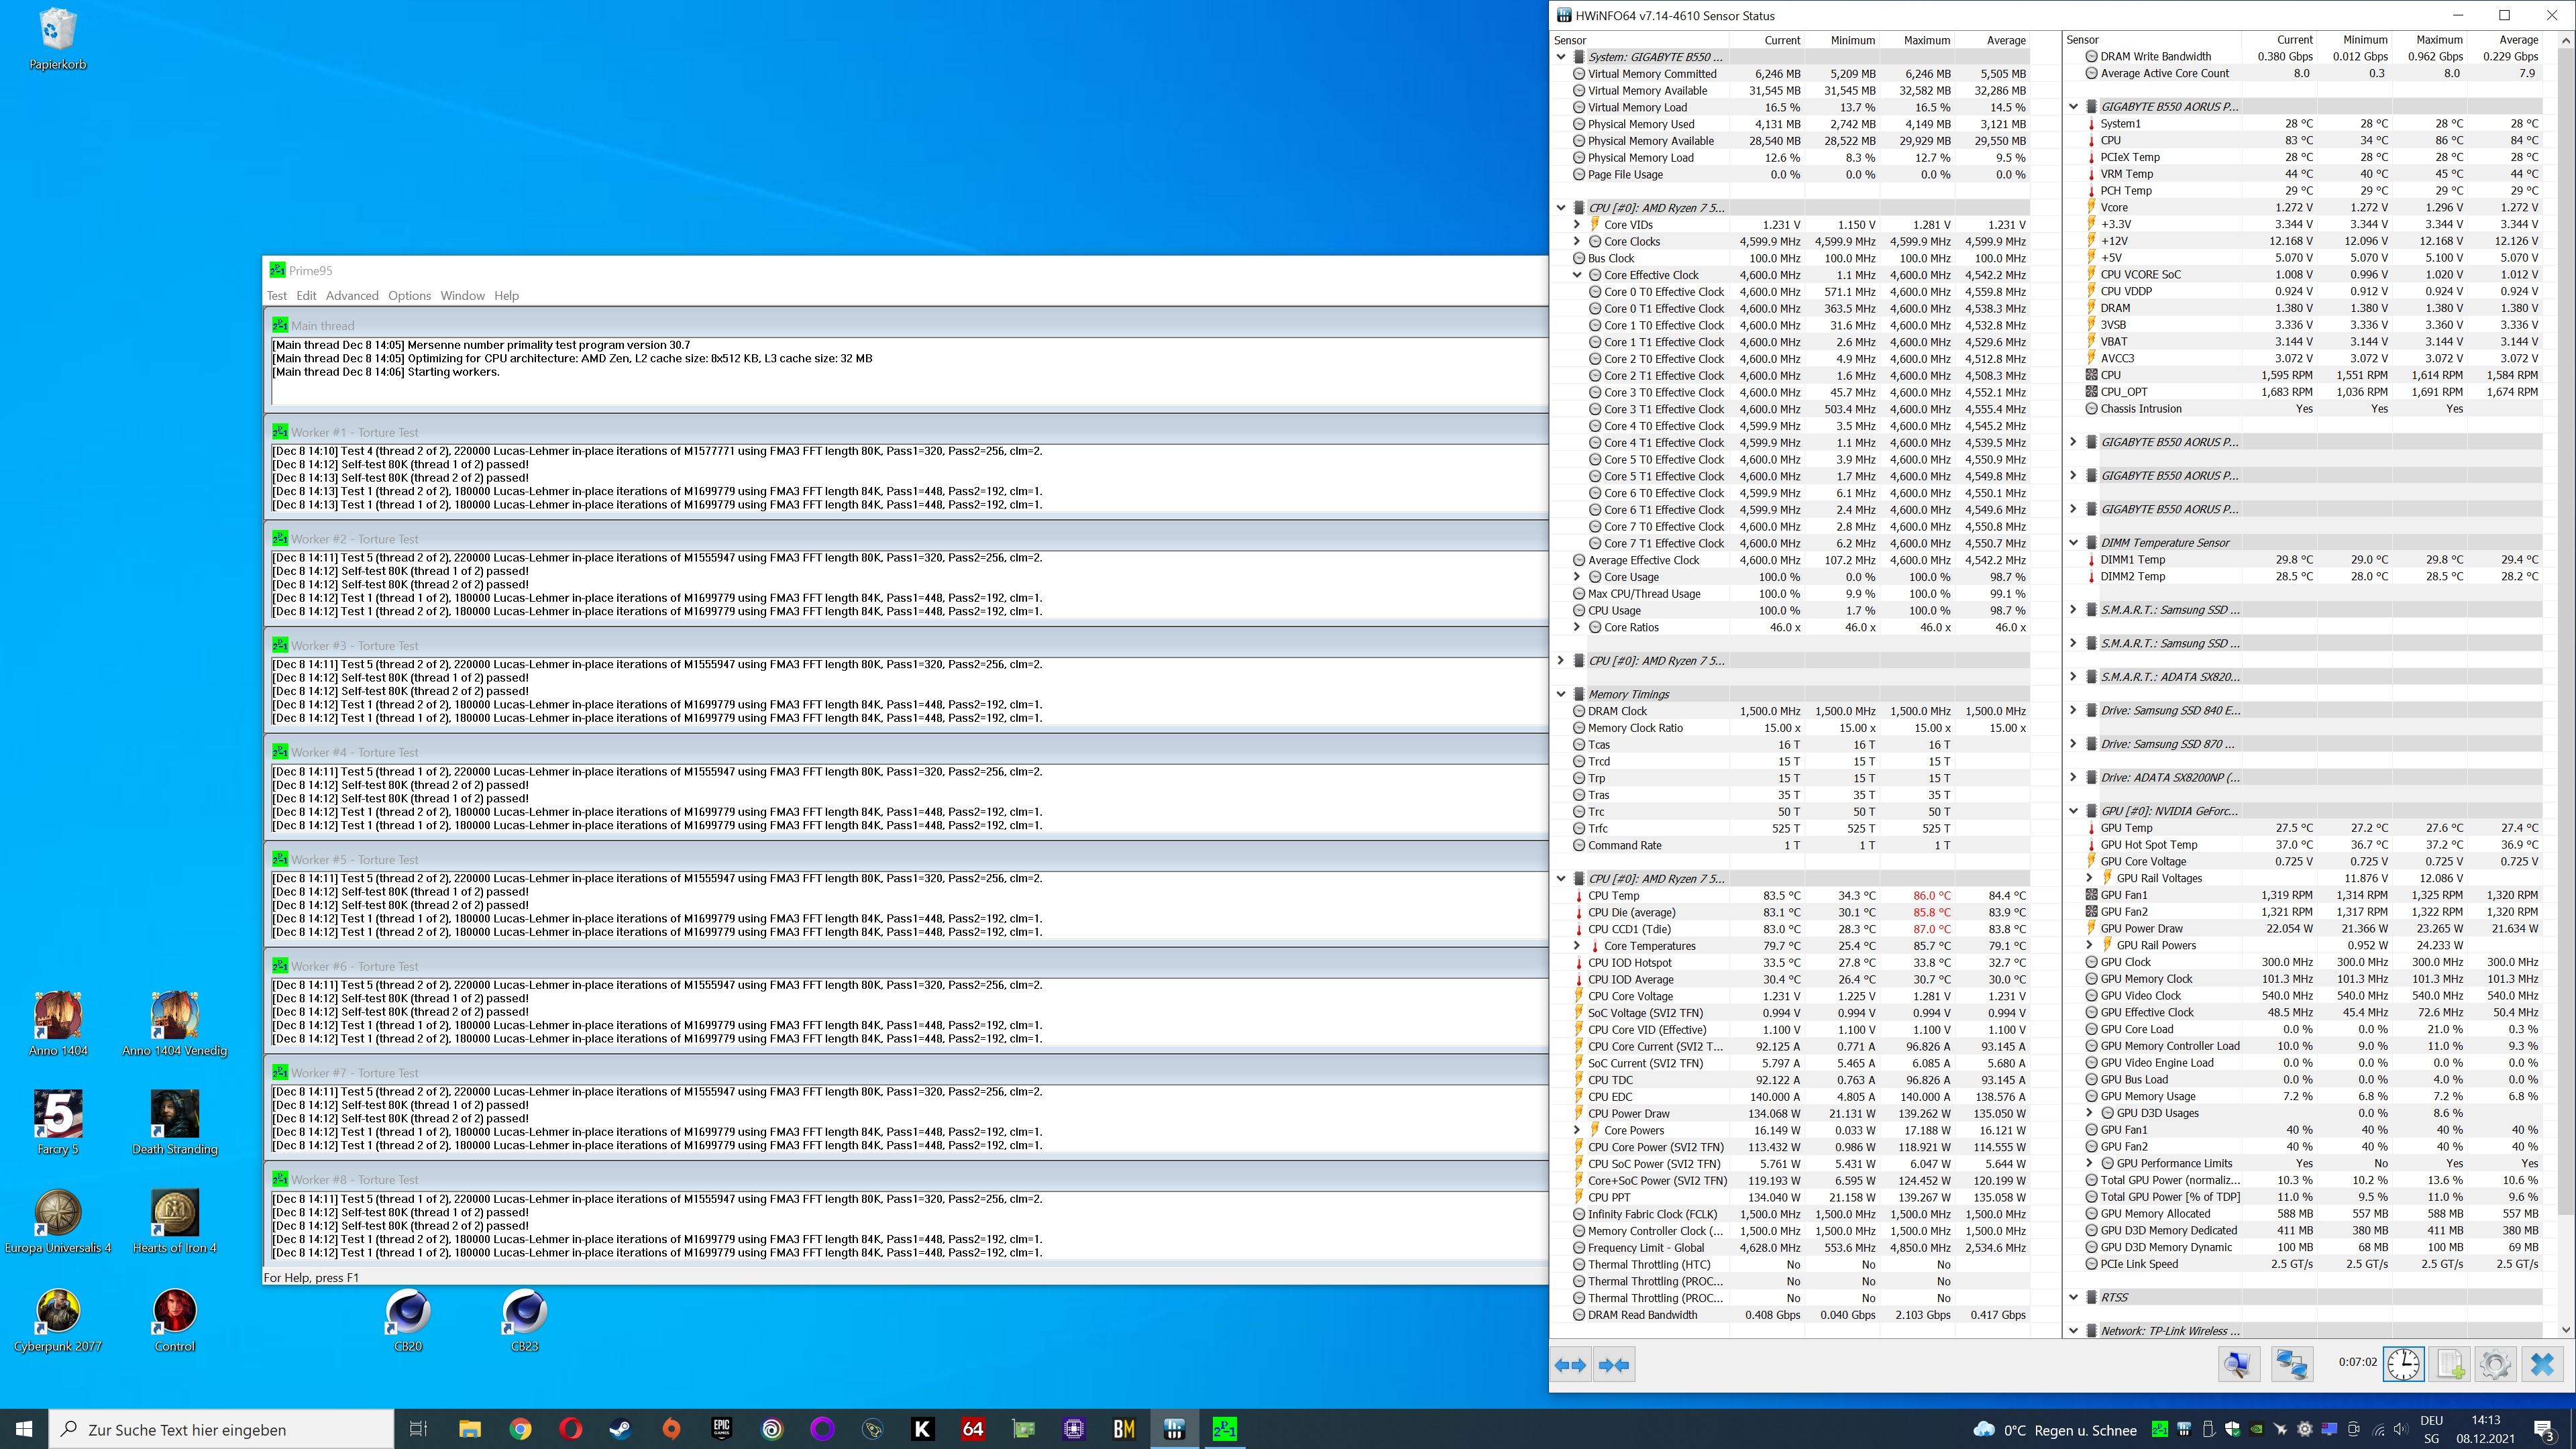
Task: Expand the Core Temperatures row
Action: click(1577, 946)
